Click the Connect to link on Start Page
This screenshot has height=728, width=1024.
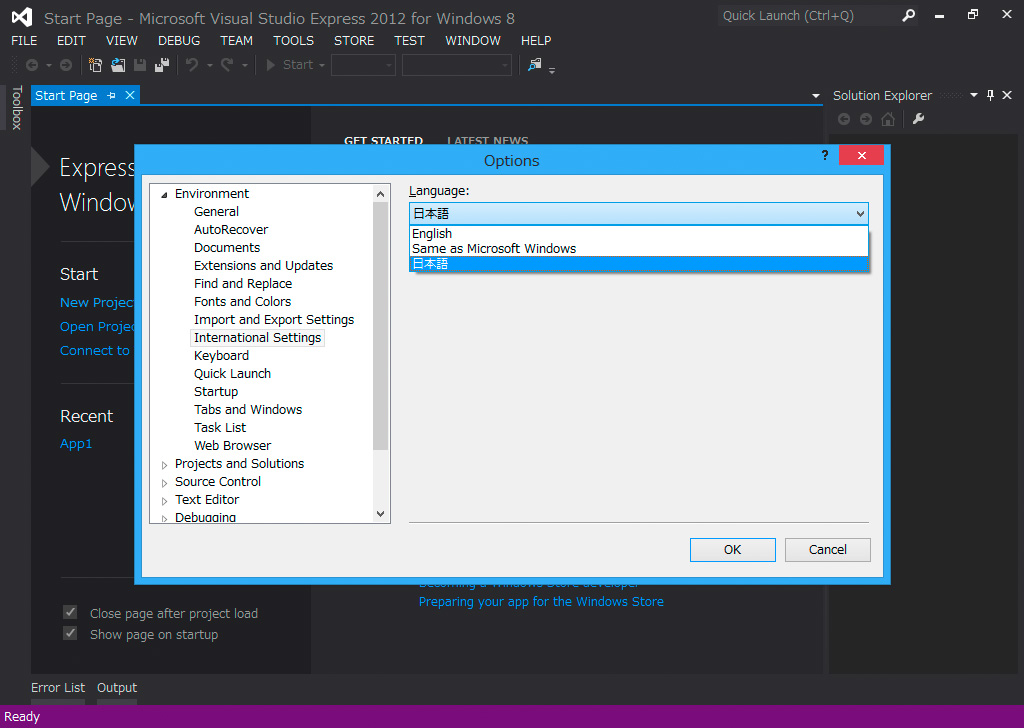[95, 351]
